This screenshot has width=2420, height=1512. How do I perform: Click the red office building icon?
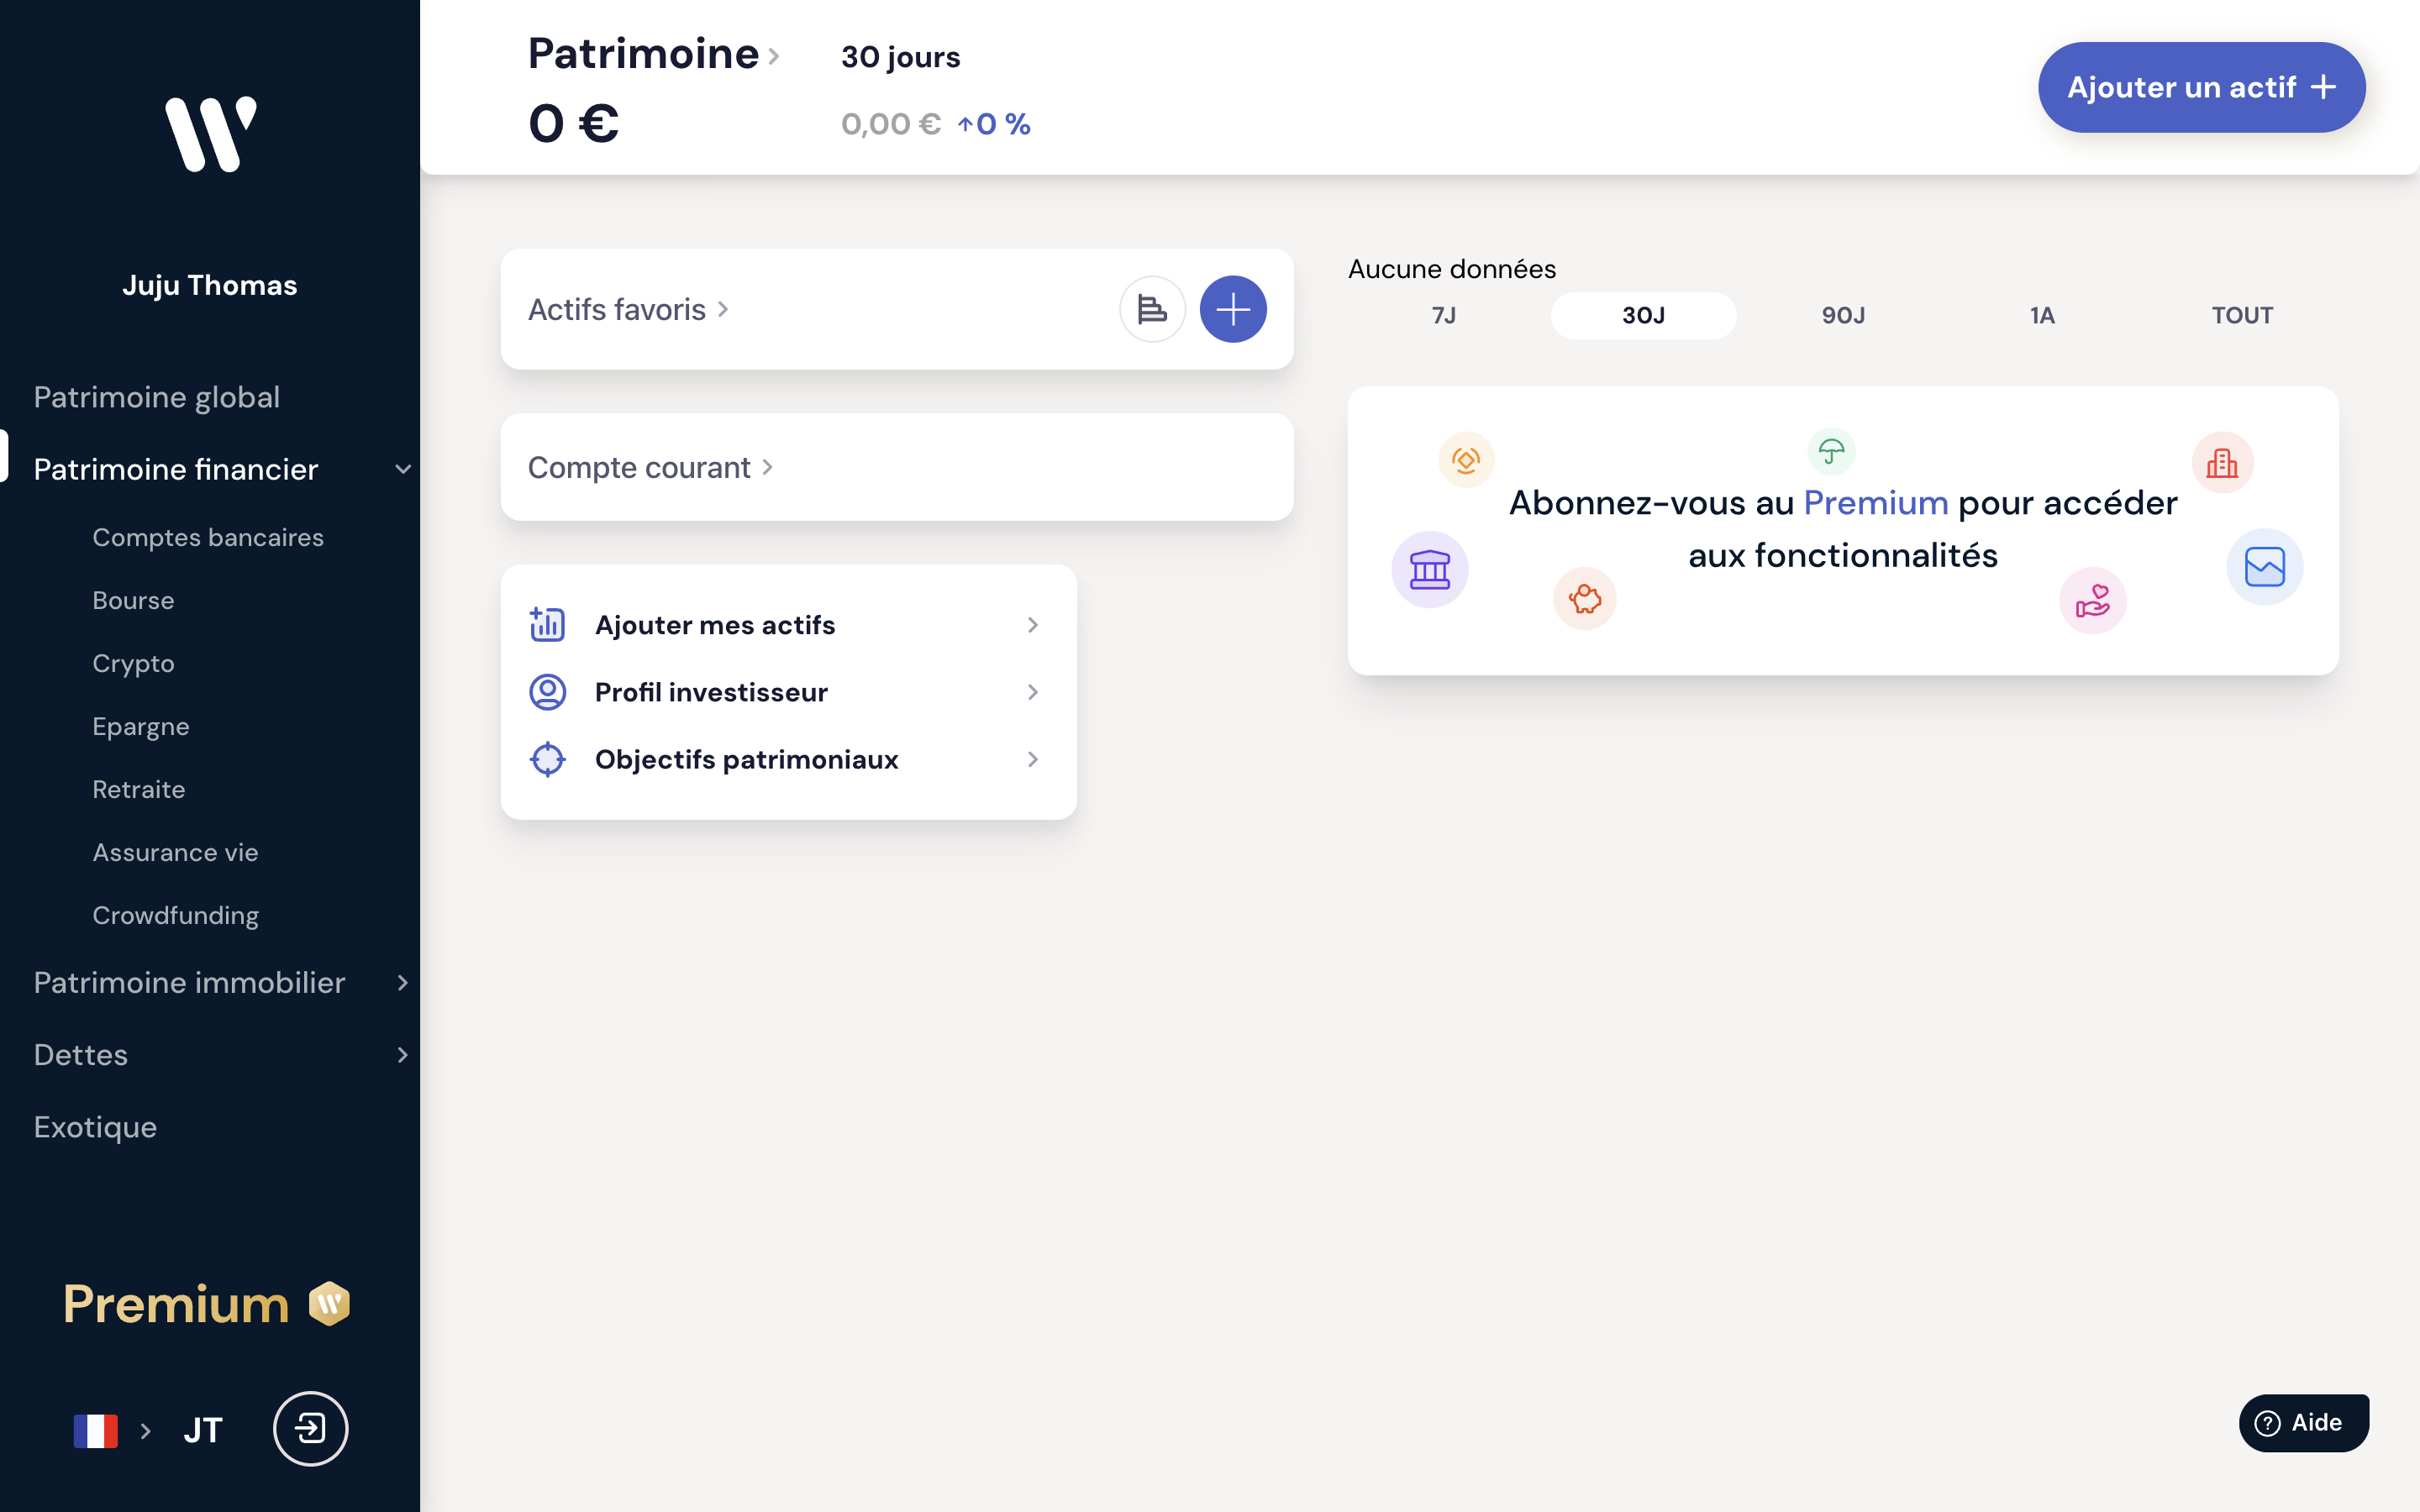[x=2222, y=462]
